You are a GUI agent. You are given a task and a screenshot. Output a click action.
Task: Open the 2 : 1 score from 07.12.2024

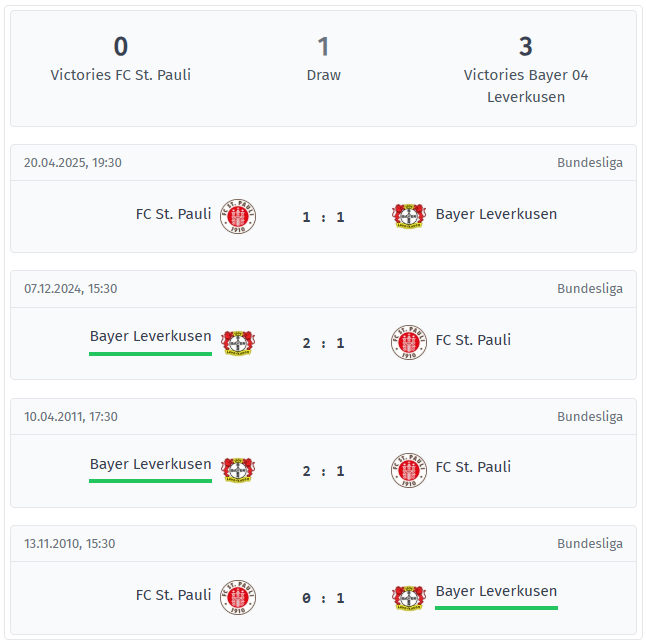pyautogui.click(x=323, y=343)
